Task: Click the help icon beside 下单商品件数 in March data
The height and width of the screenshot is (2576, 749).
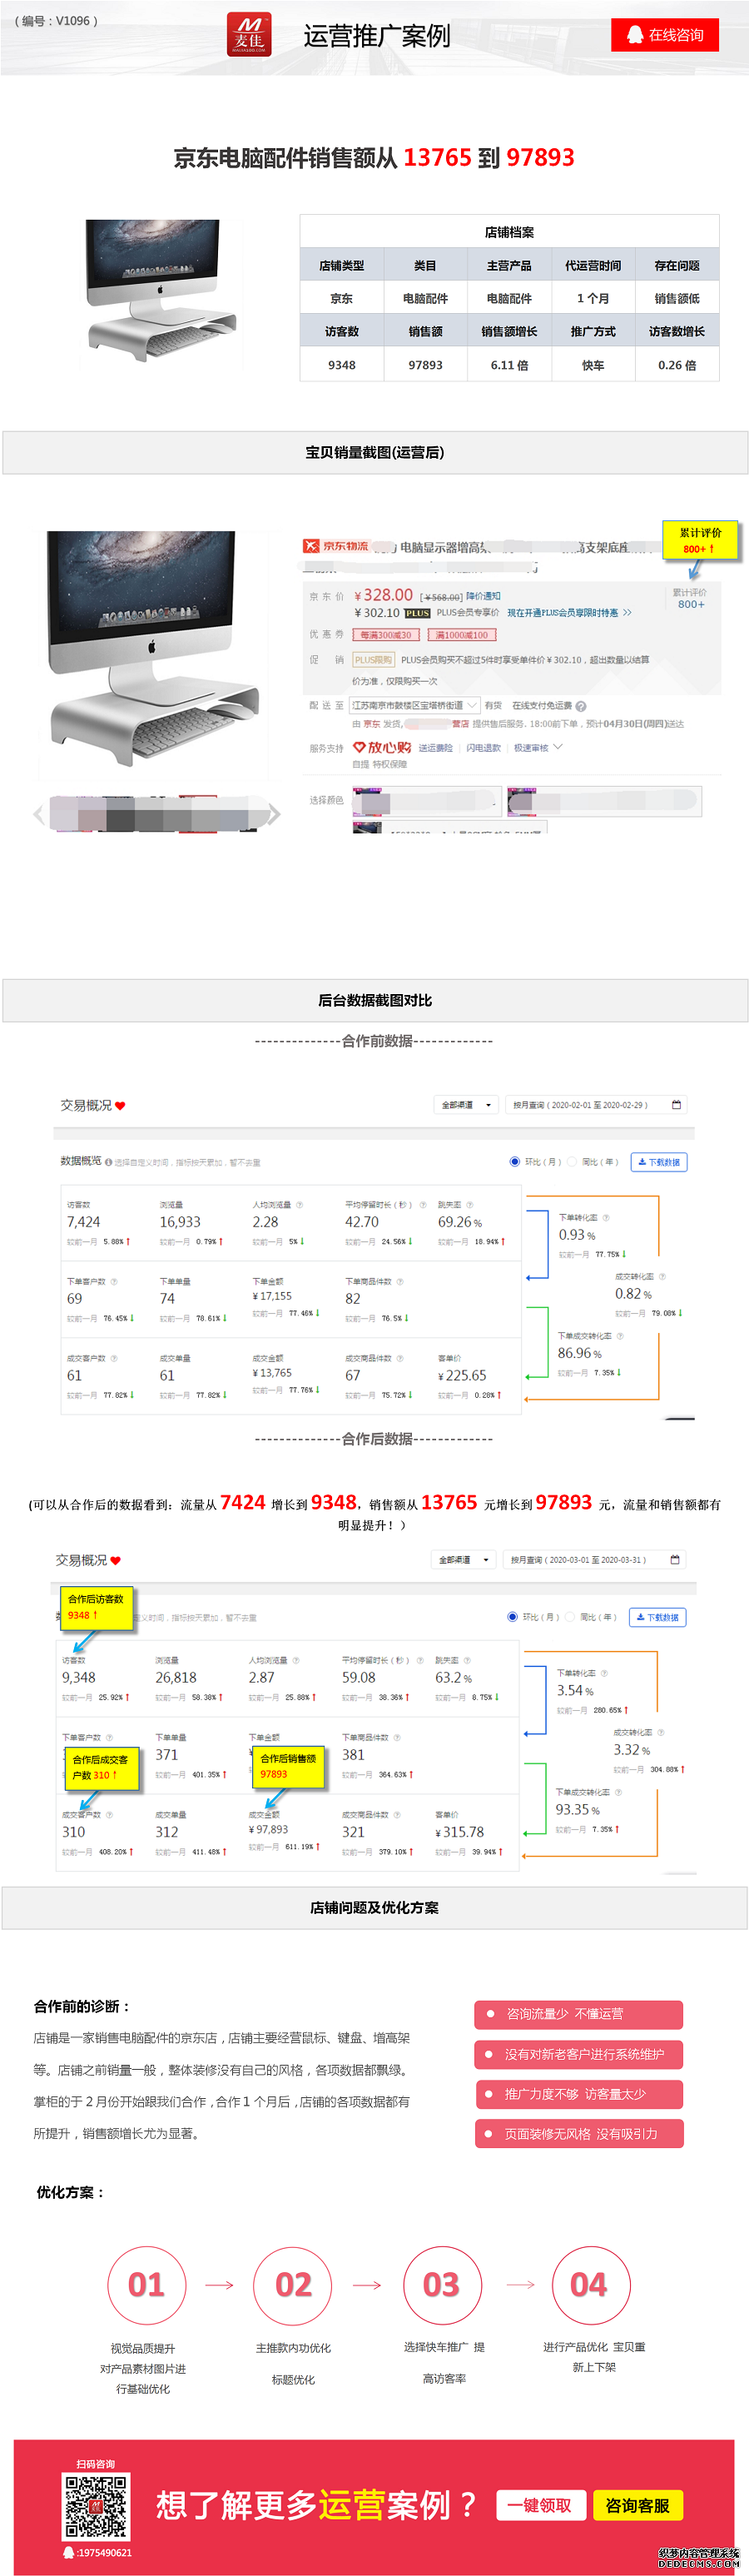Action: point(397,1738)
